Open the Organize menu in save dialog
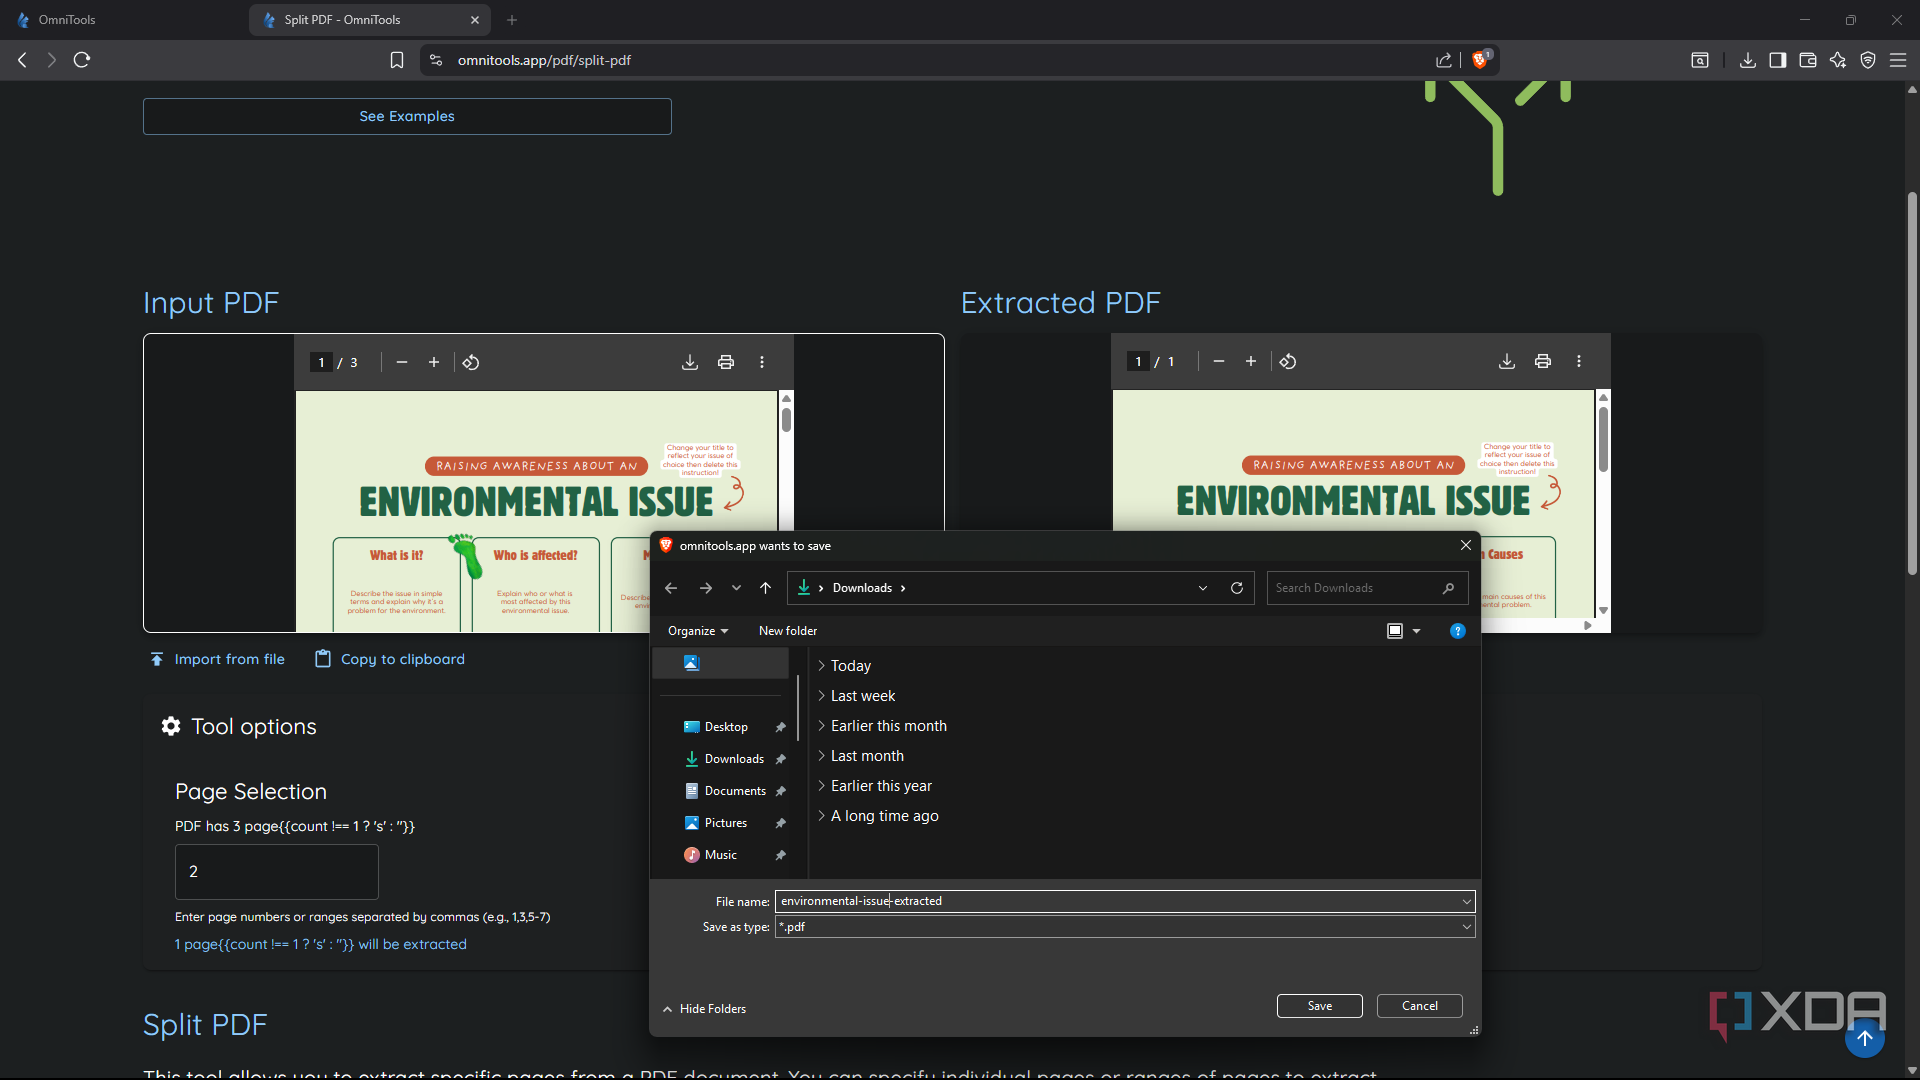 (698, 631)
